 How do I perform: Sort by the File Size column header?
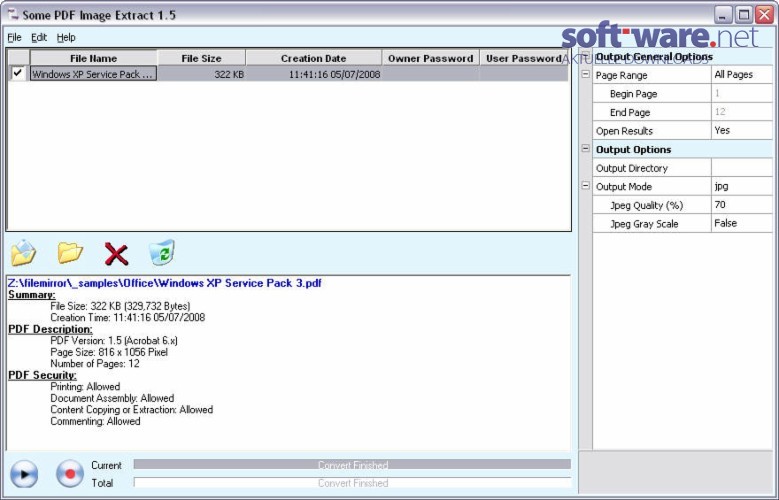point(201,58)
